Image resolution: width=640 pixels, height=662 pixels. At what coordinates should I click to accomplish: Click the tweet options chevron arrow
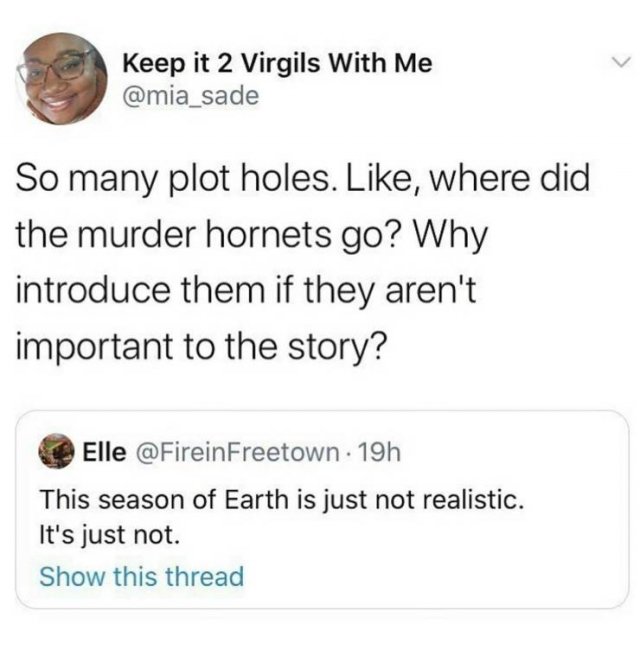(621, 62)
